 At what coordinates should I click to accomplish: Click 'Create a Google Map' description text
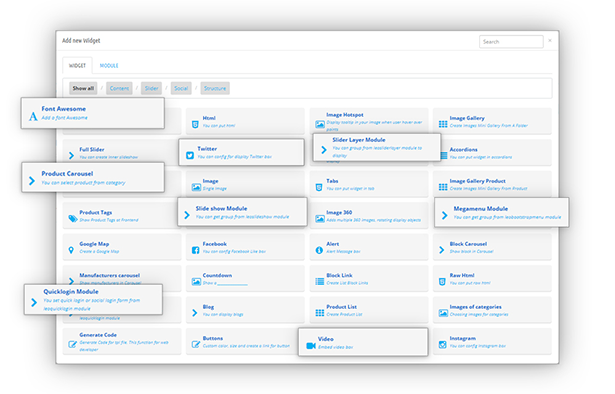pos(99,252)
